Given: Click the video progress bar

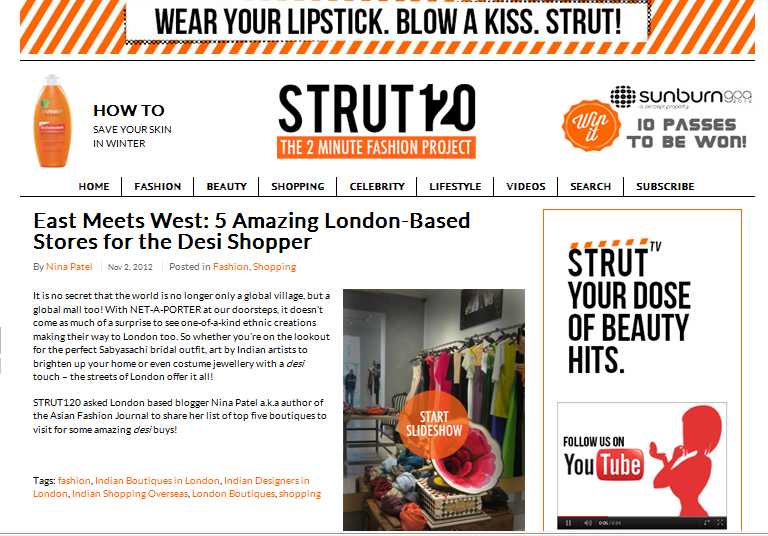Looking at the screenshot, I should 642,516.
